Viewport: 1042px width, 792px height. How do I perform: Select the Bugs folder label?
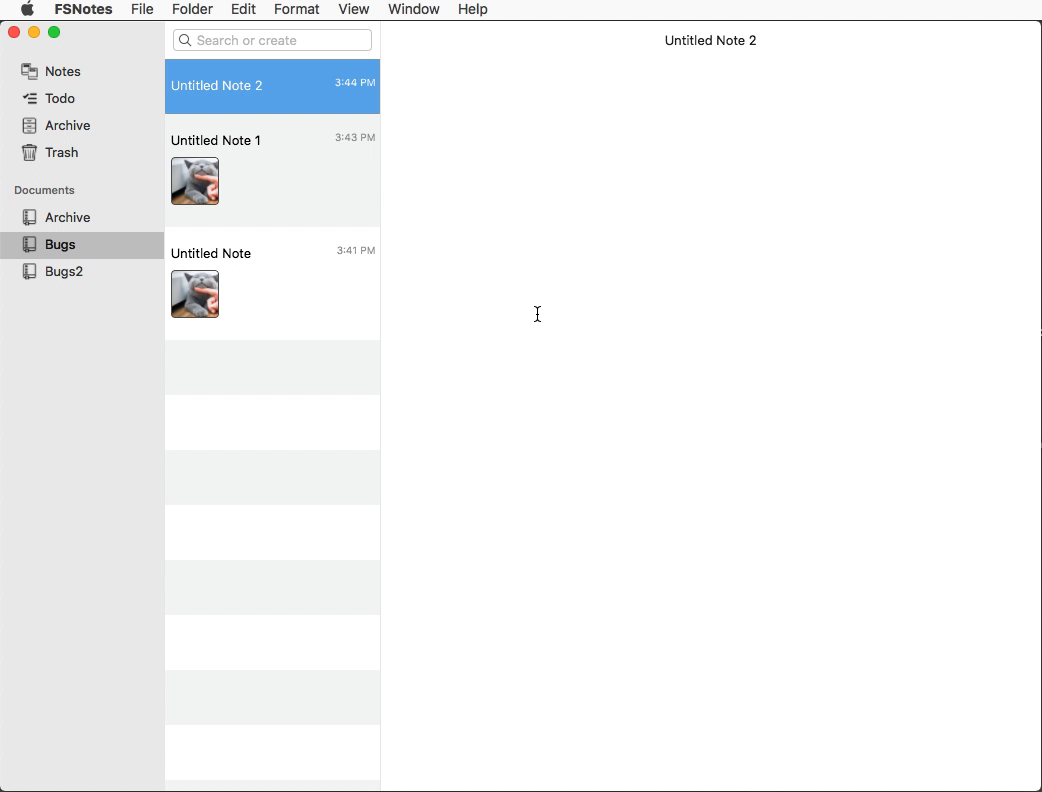point(60,245)
